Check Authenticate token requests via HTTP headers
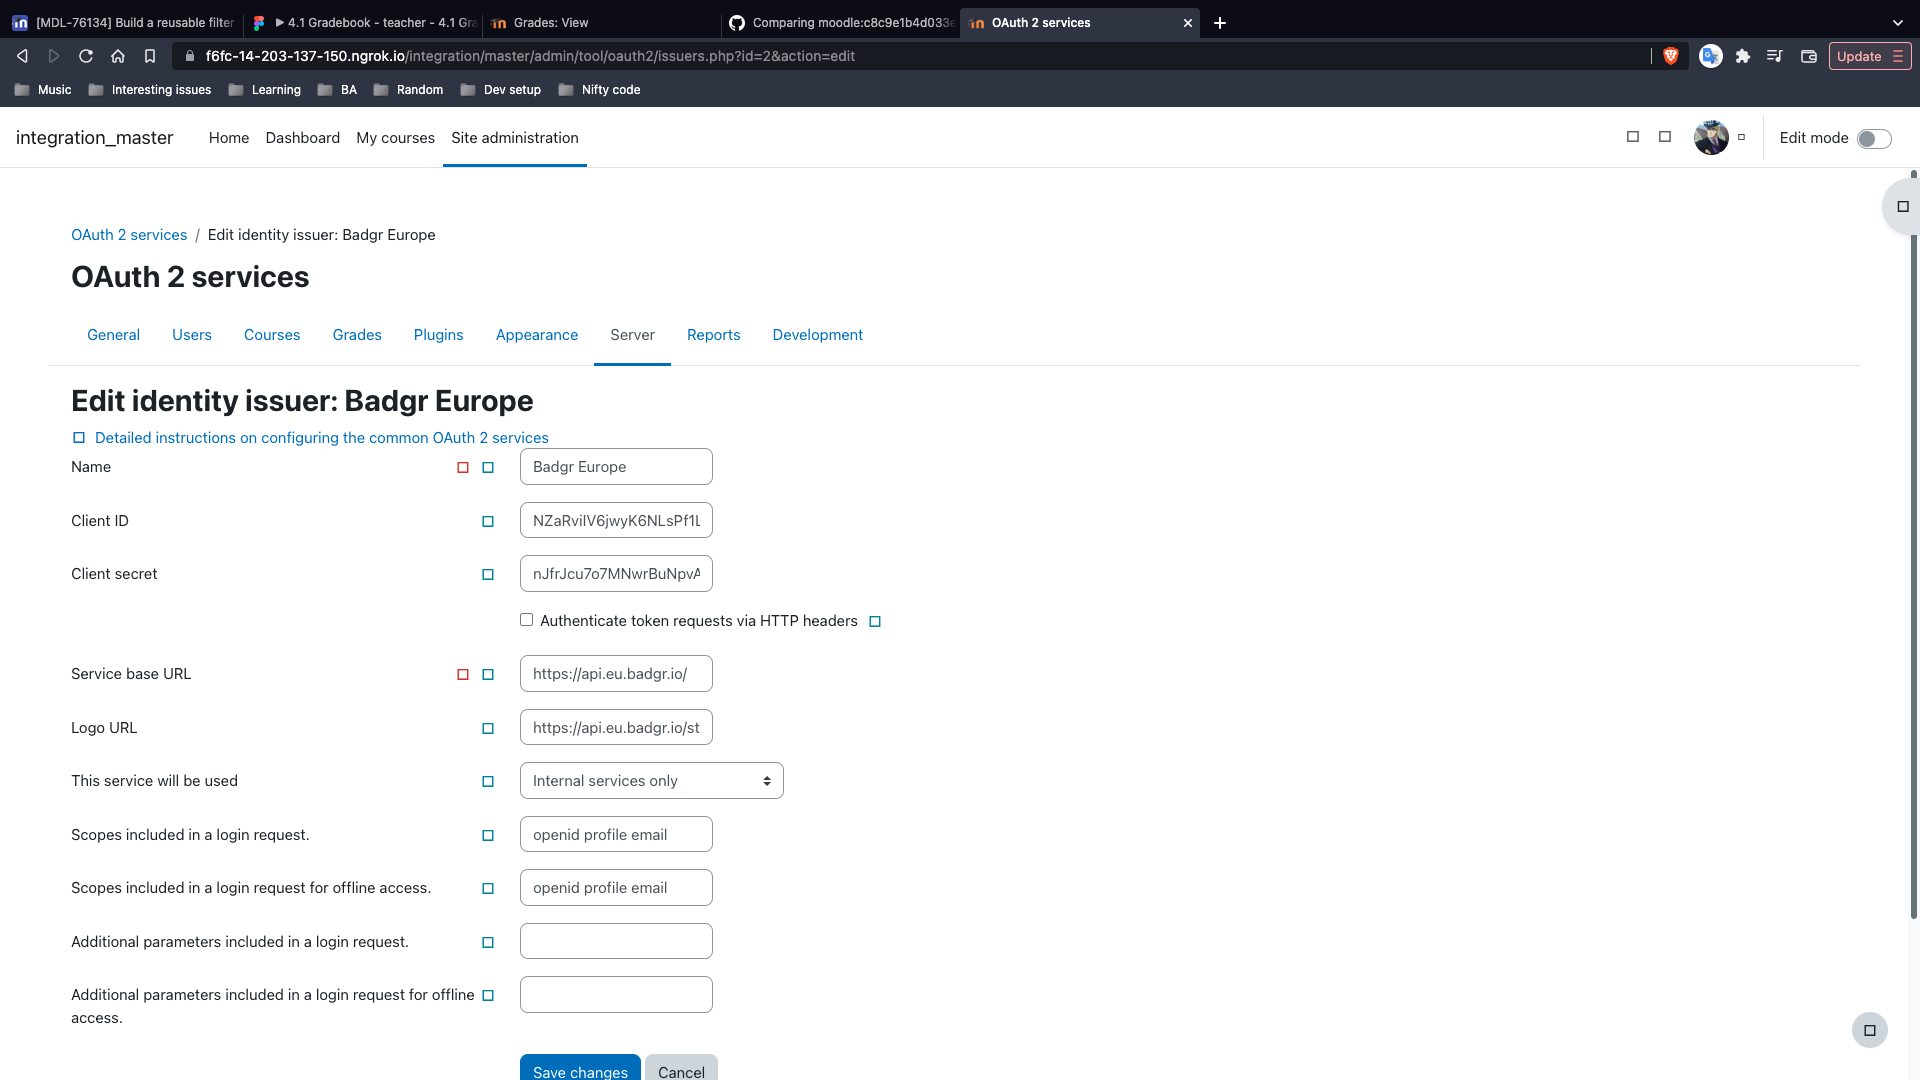The image size is (1920, 1080). coord(526,620)
